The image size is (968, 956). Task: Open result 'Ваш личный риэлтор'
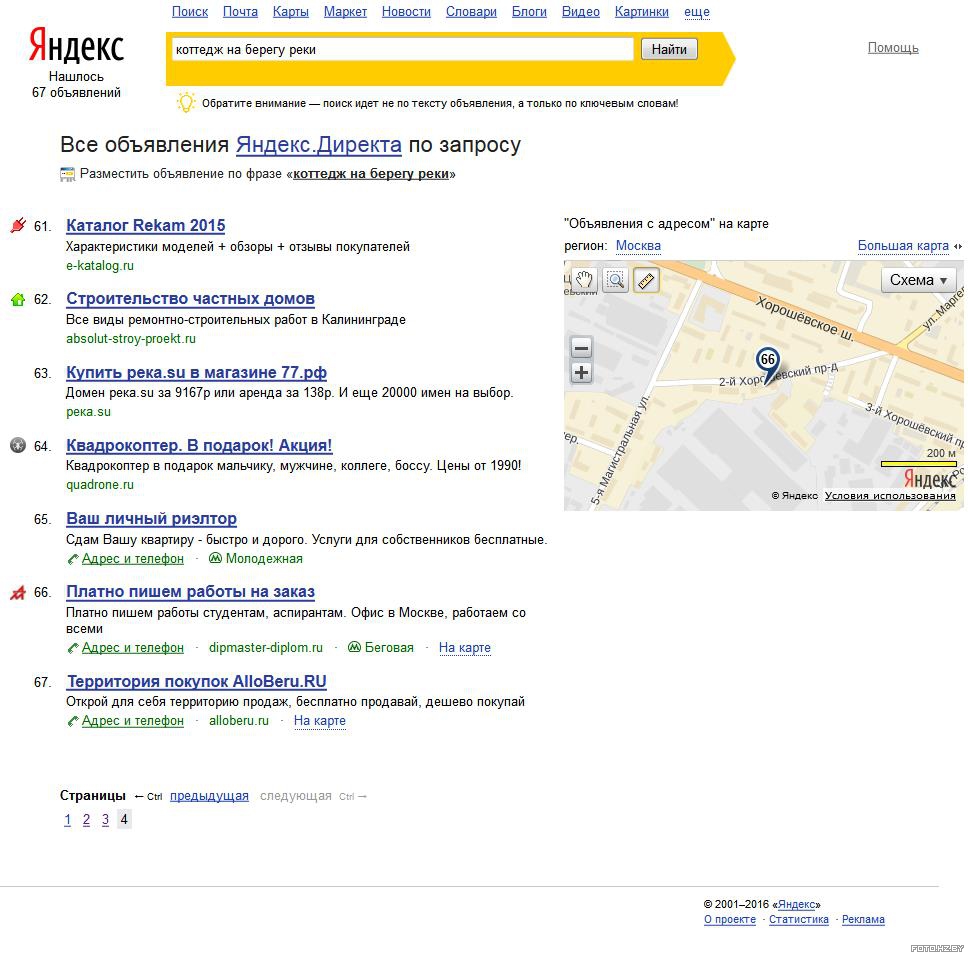click(x=151, y=518)
